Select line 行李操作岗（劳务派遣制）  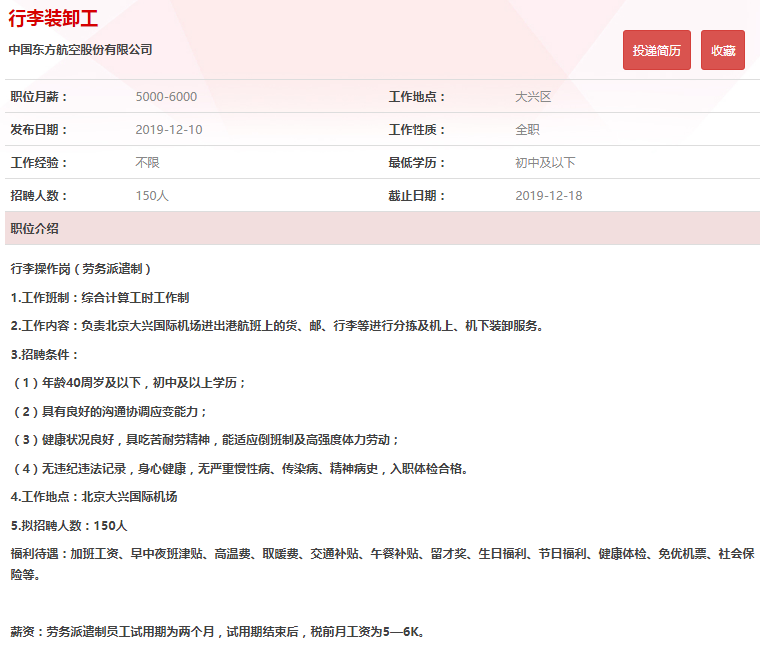tap(81, 268)
